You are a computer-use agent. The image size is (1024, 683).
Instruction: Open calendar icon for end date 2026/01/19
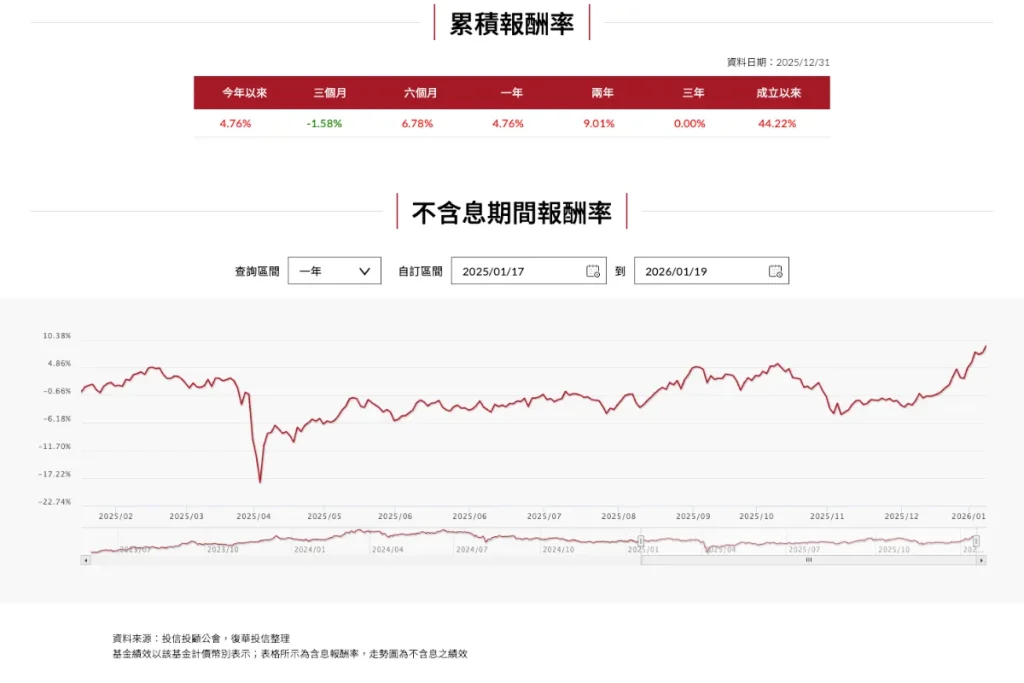775,271
